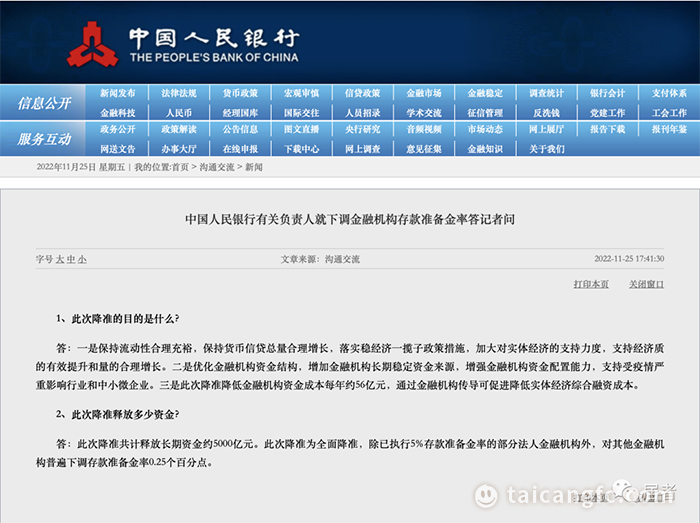The width and height of the screenshot is (700, 523).
Task: Go to 国际交往 page
Action: coord(301,113)
